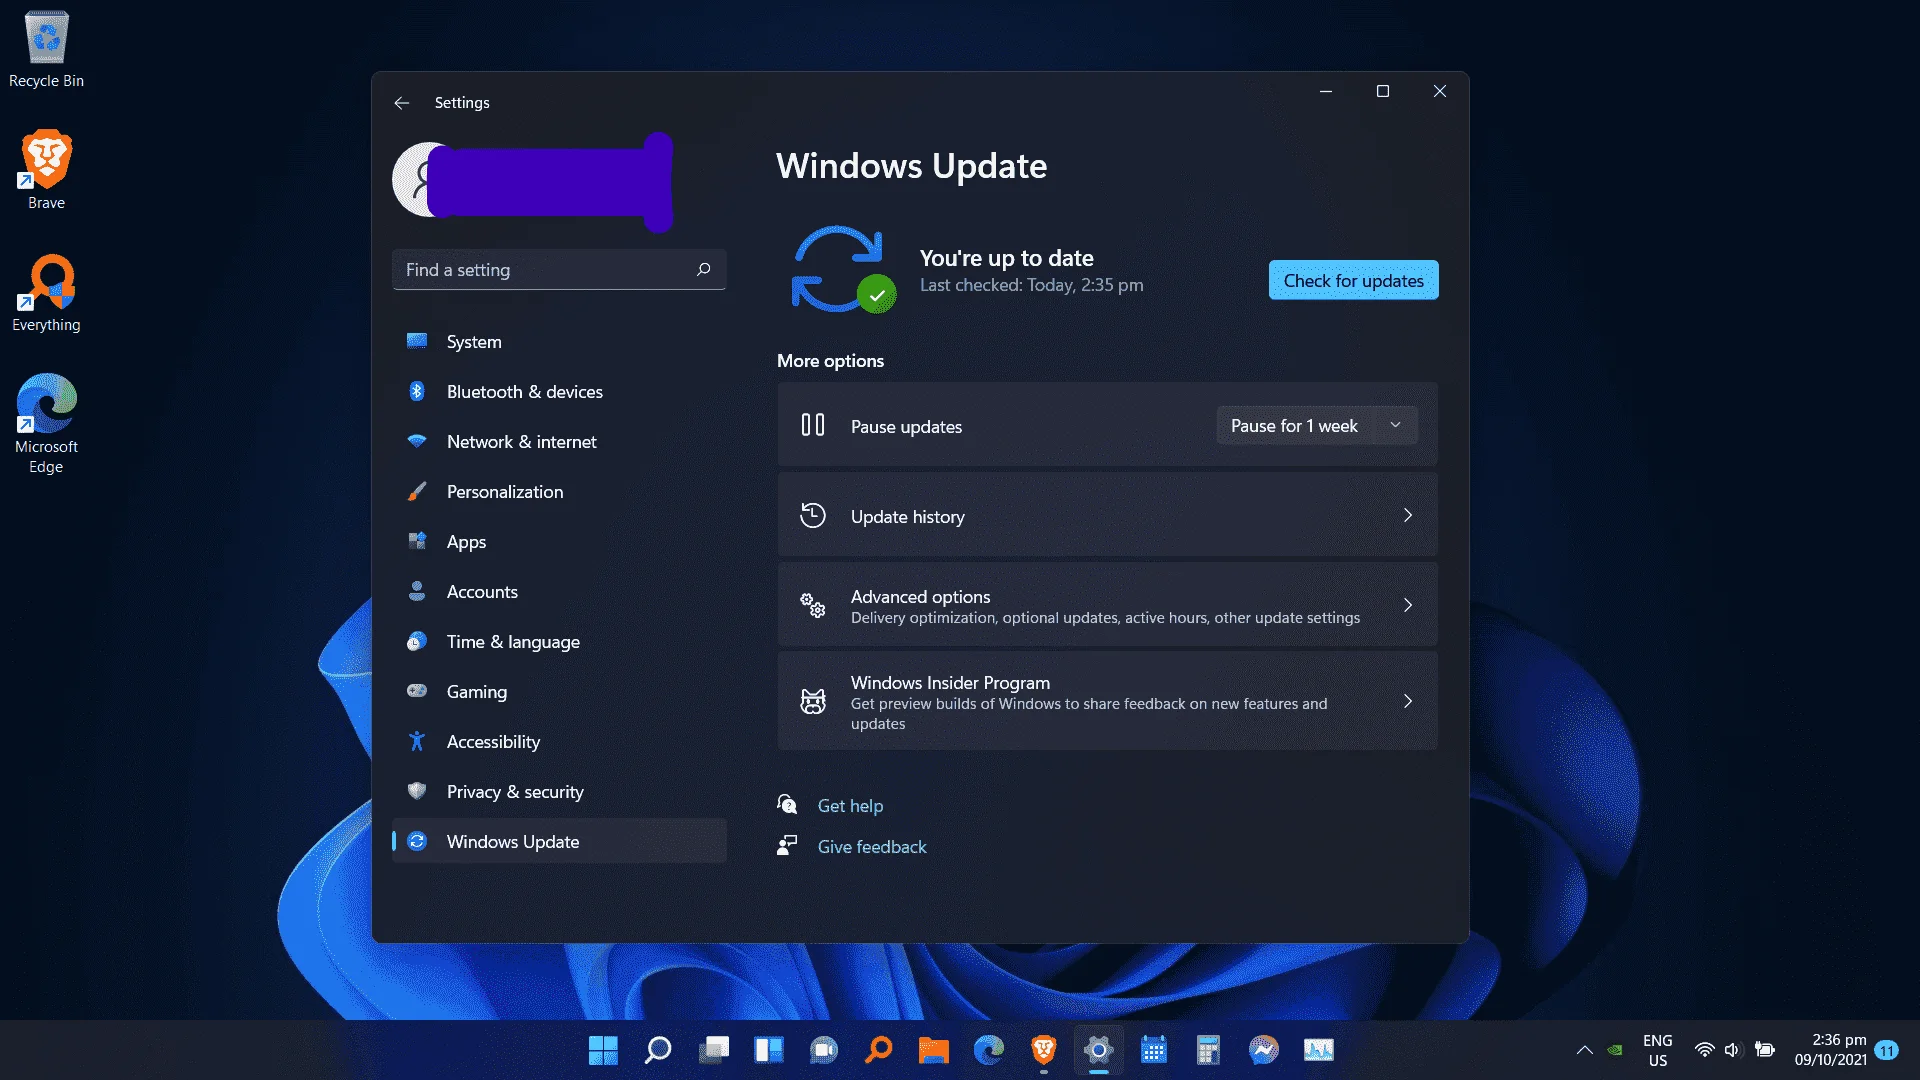Click Check for updates button
The width and height of the screenshot is (1920, 1080).
[1353, 281]
